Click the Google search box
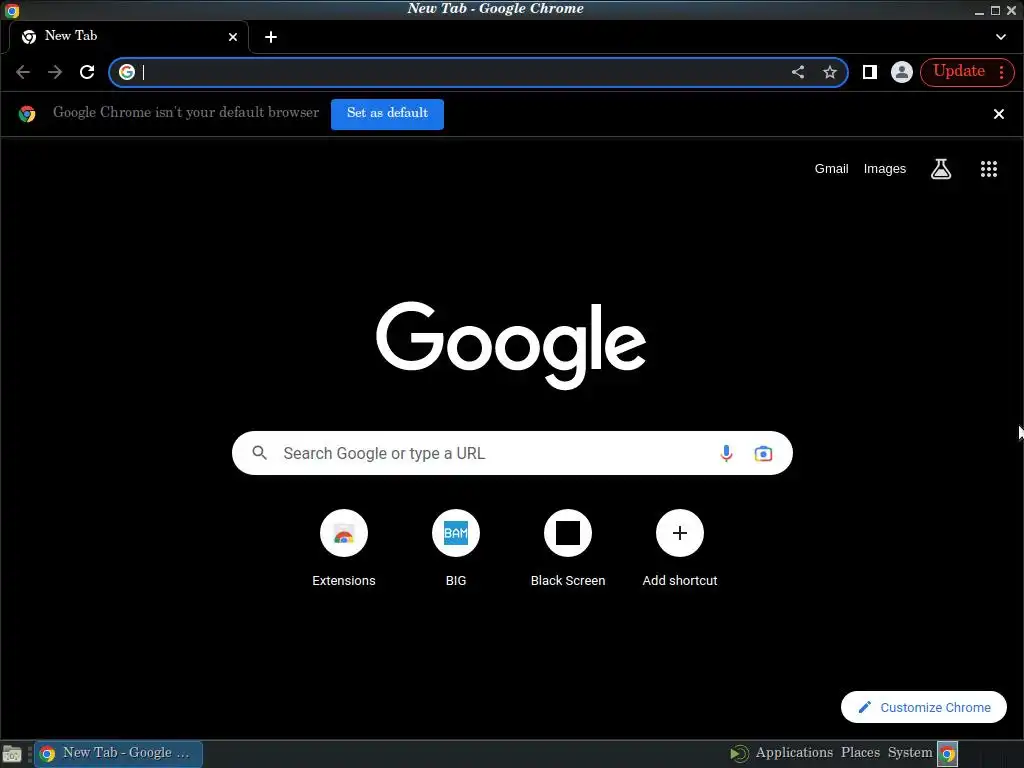This screenshot has width=1024, height=768. click(x=512, y=453)
